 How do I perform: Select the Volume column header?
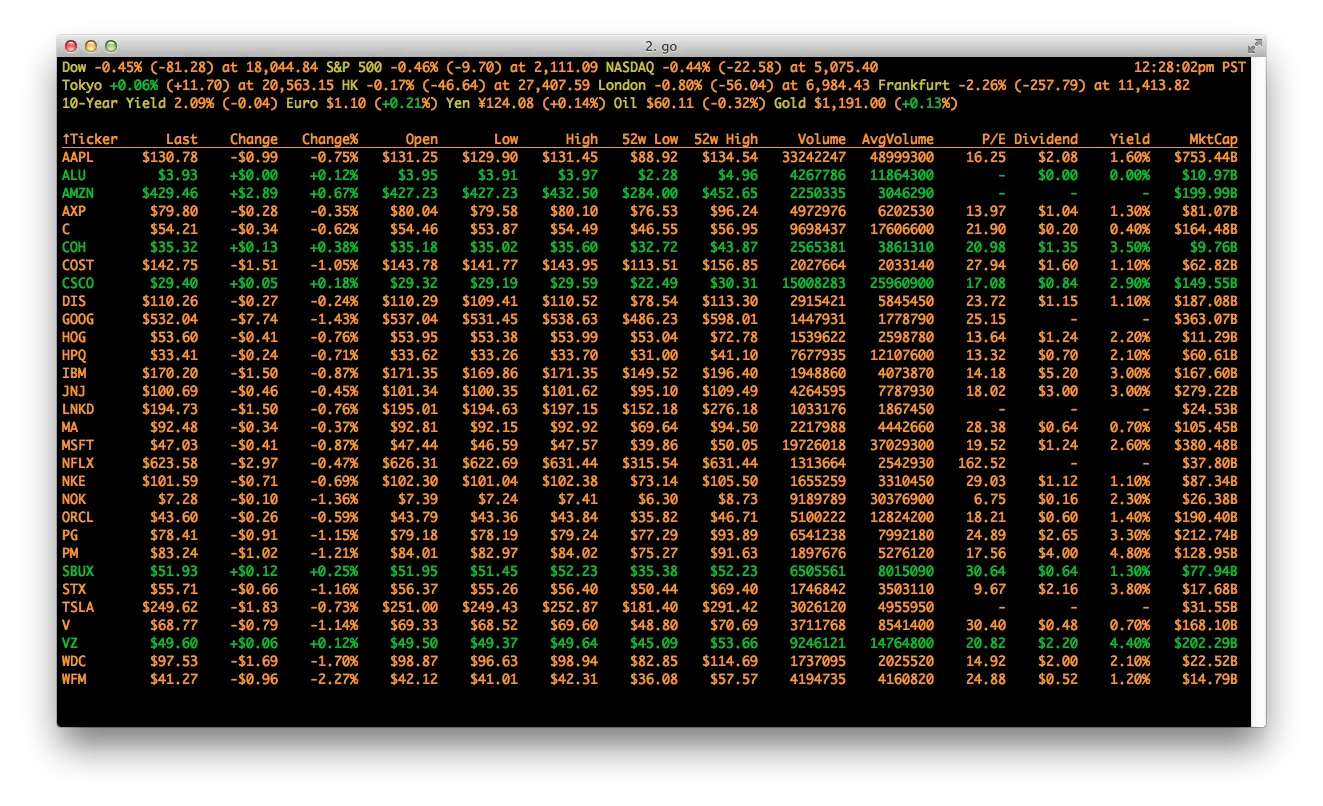822,139
